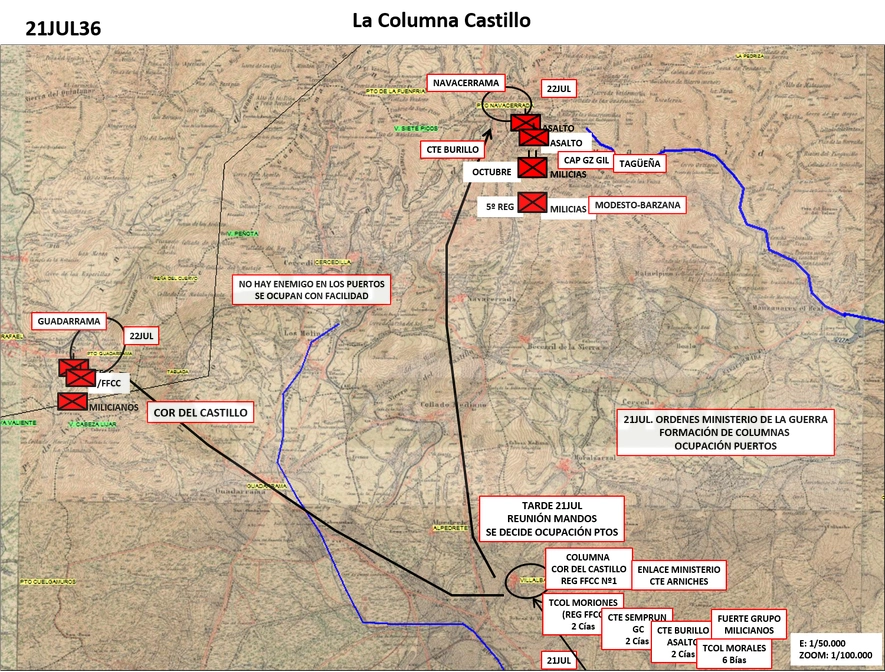This screenshot has width=885, height=672.
Task: Select the top ASALTO unit symbol at Navacerrada
Action: tap(525, 123)
